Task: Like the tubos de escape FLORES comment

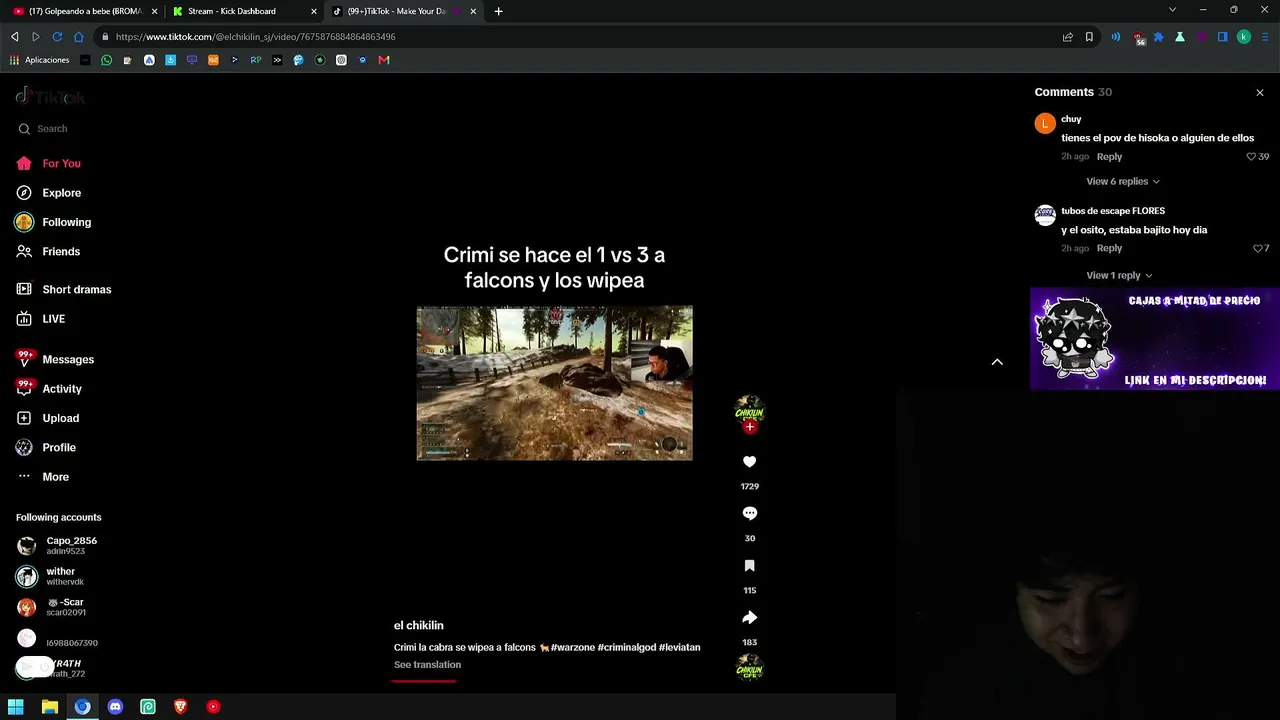Action: coord(1258,249)
